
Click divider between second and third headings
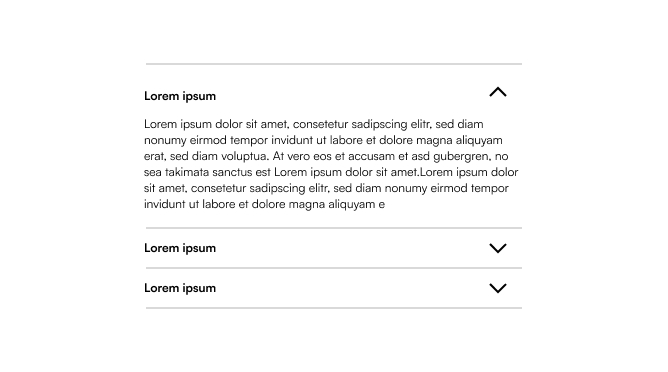click(x=334, y=268)
